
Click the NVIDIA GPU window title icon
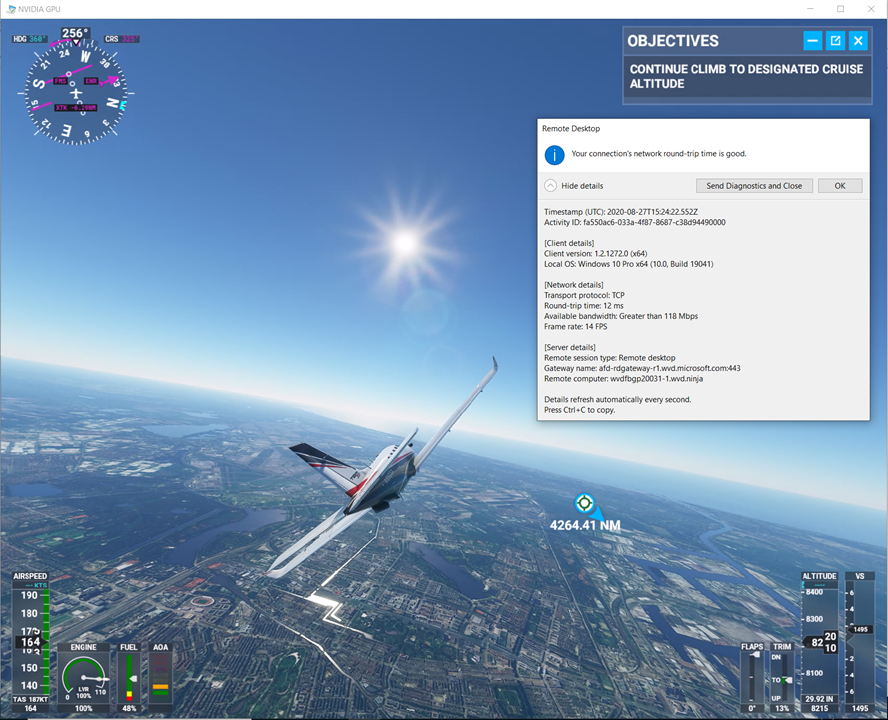(11, 9)
